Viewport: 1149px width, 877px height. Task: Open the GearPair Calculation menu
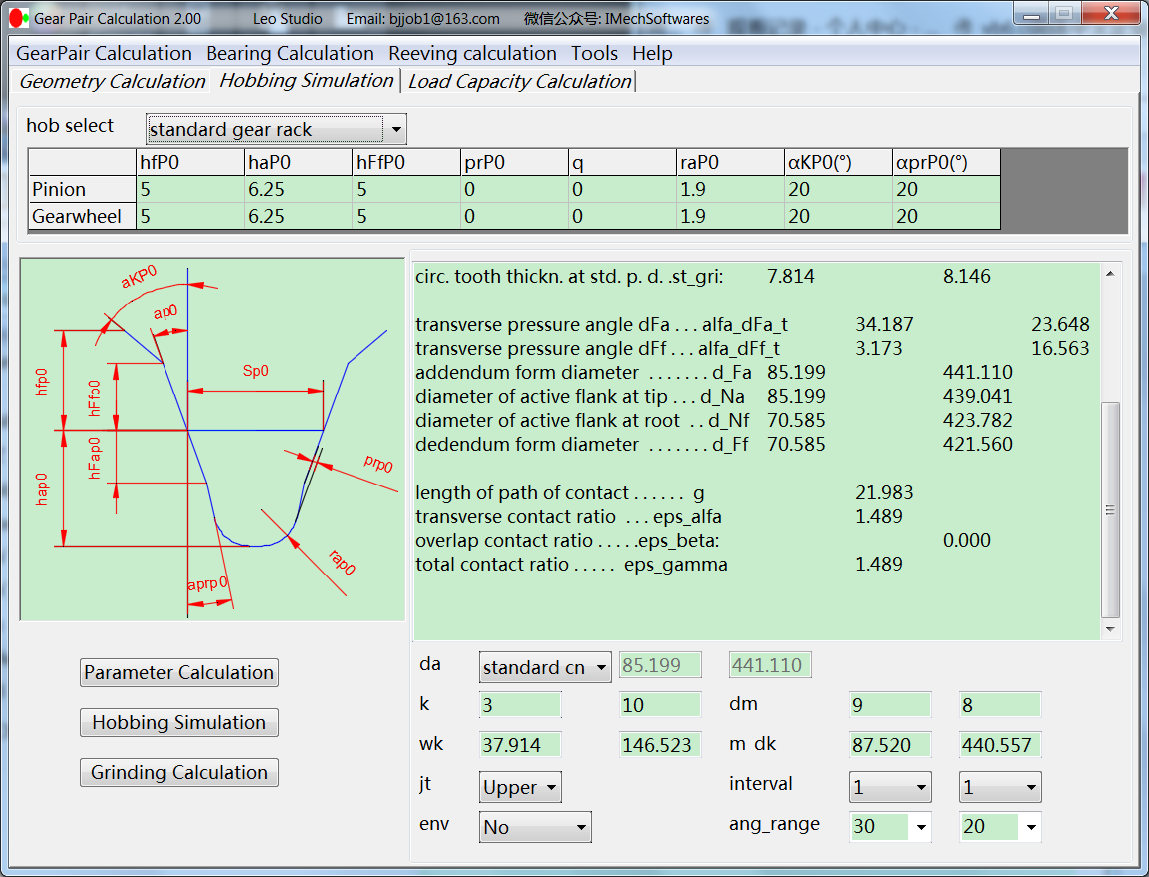pos(104,53)
